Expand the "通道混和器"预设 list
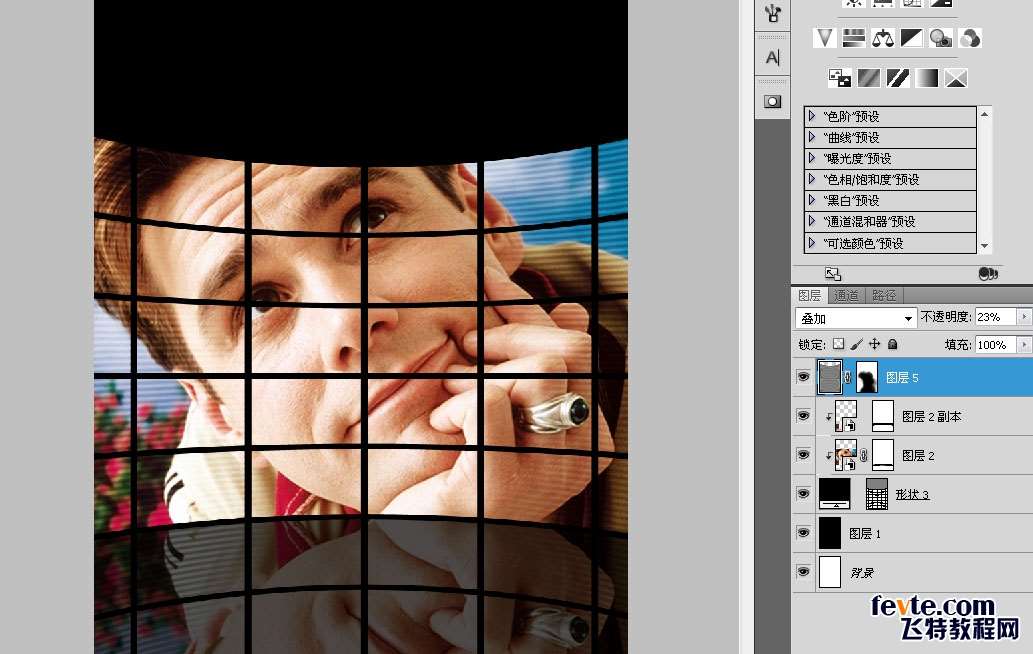The height and width of the screenshot is (654, 1033). tap(812, 221)
